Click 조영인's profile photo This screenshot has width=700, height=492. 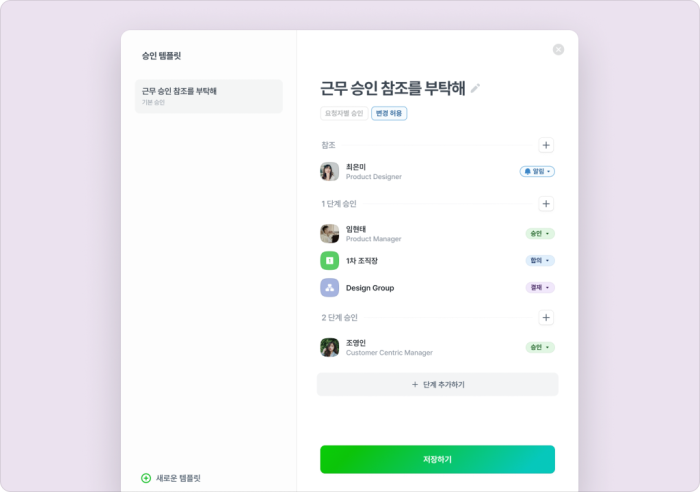coord(329,347)
